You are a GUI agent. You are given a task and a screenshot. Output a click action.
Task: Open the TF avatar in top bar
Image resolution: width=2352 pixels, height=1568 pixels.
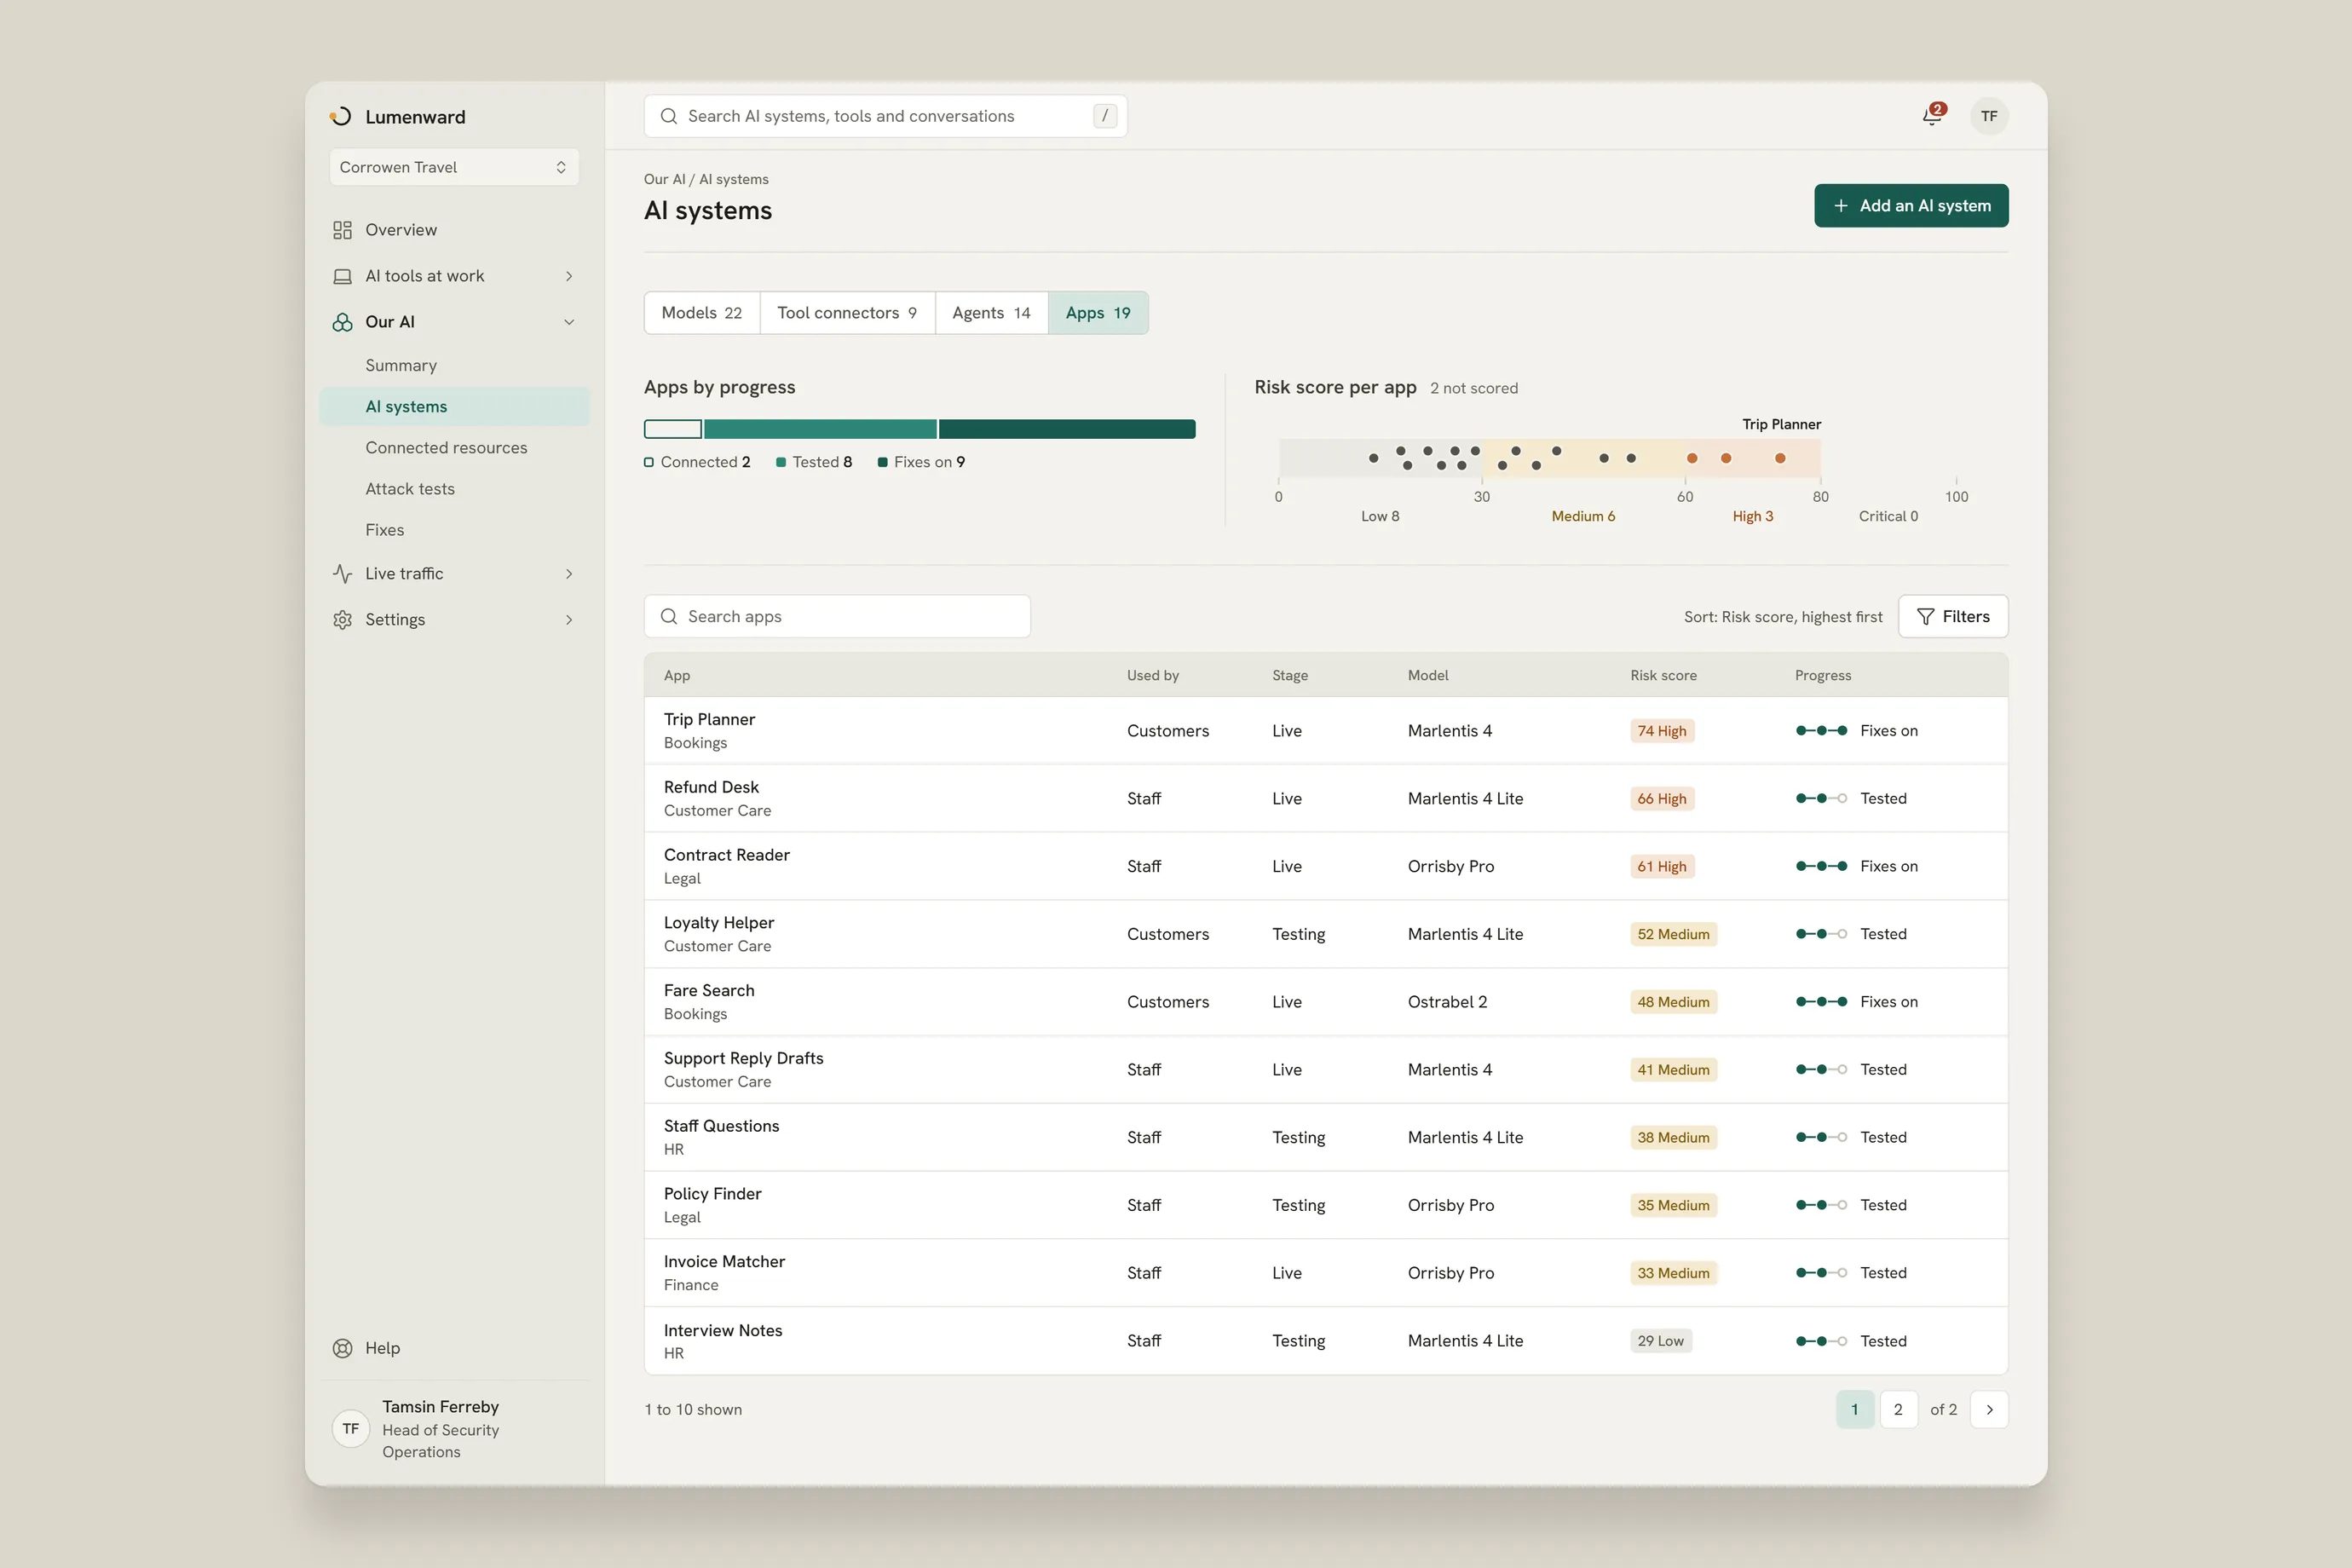click(x=1989, y=116)
